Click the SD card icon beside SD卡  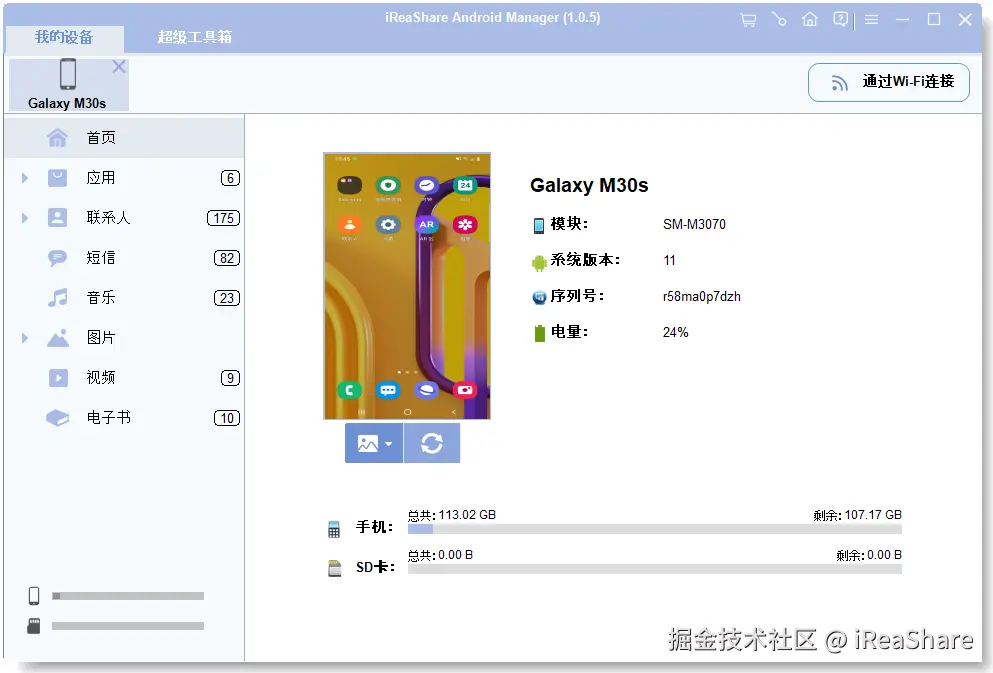click(x=334, y=568)
